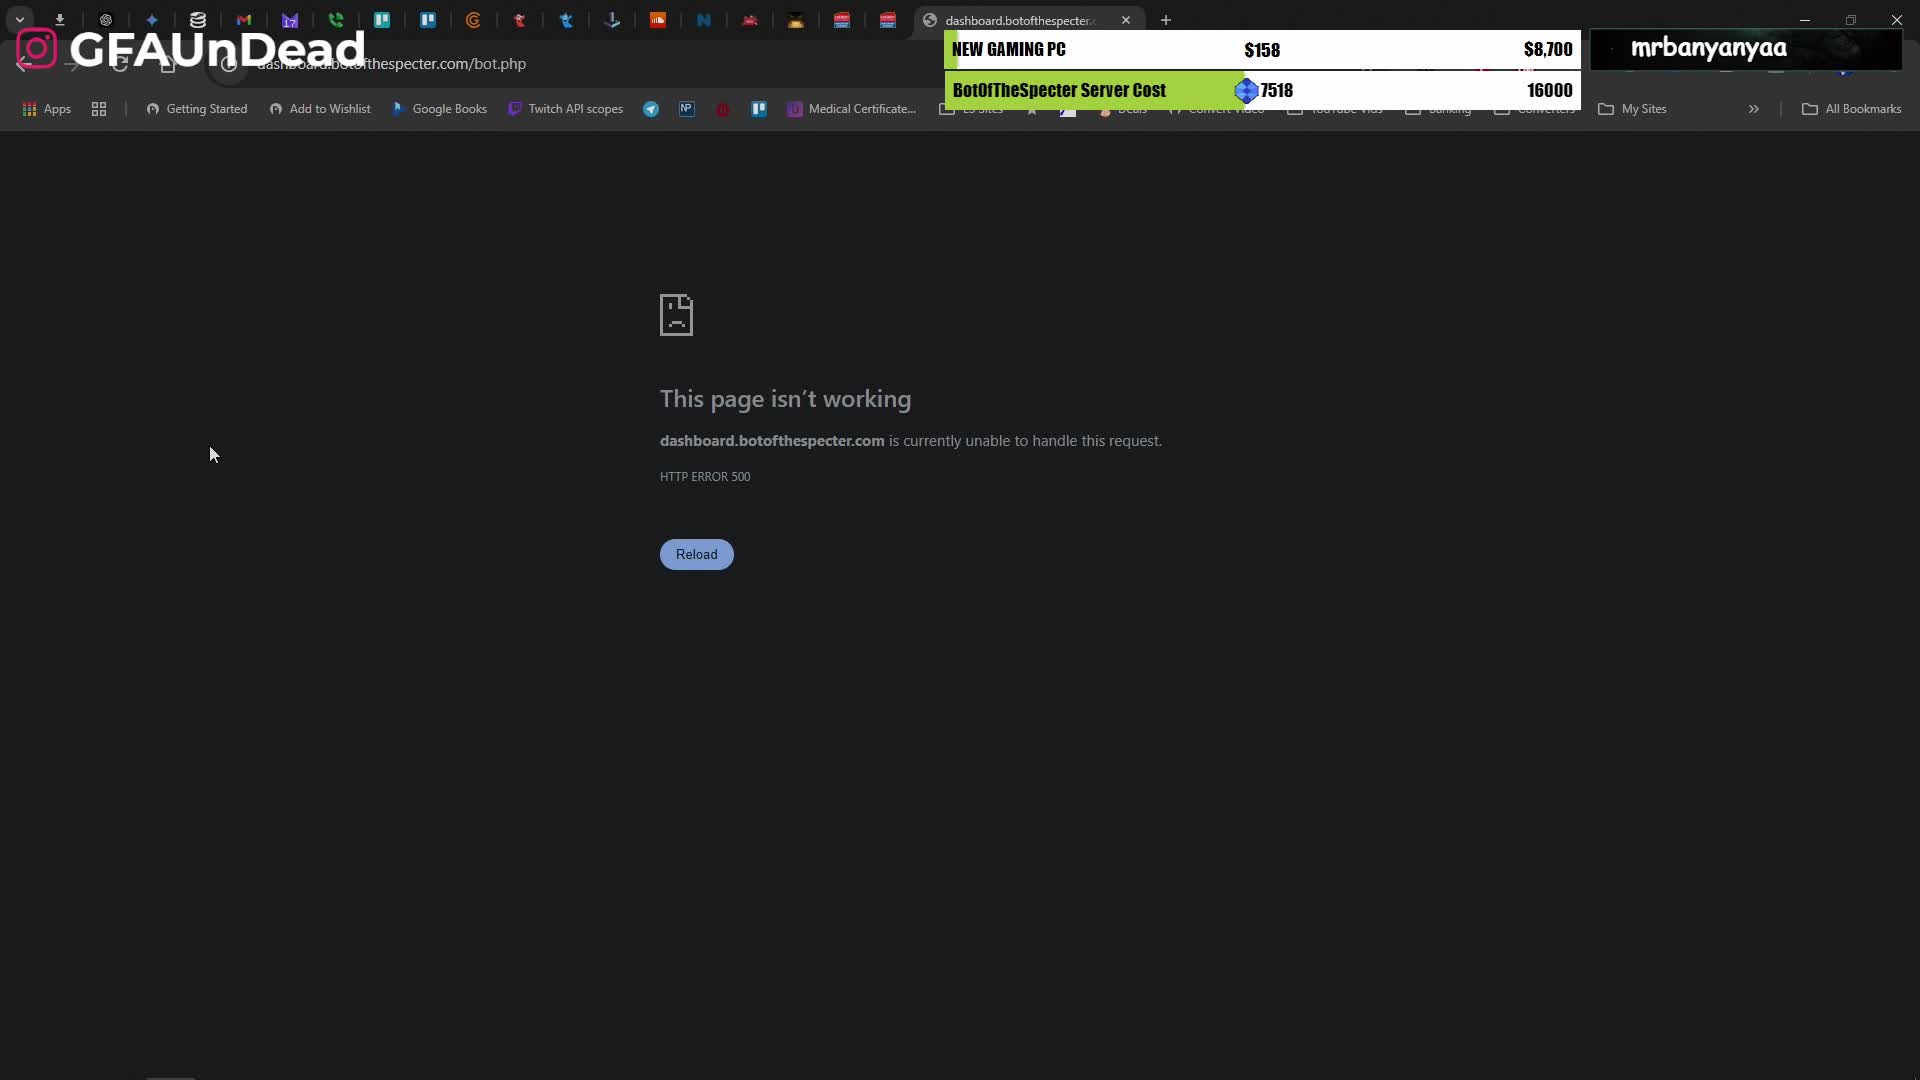Open the downloads pinned tab

(60, 20)
